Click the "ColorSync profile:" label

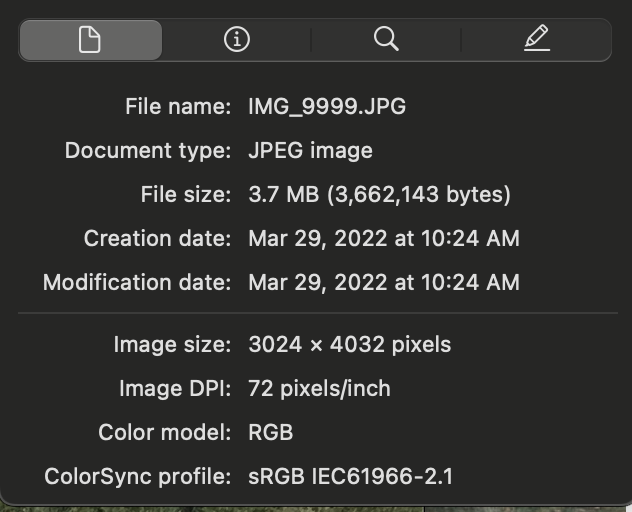[x=138, y=477]
